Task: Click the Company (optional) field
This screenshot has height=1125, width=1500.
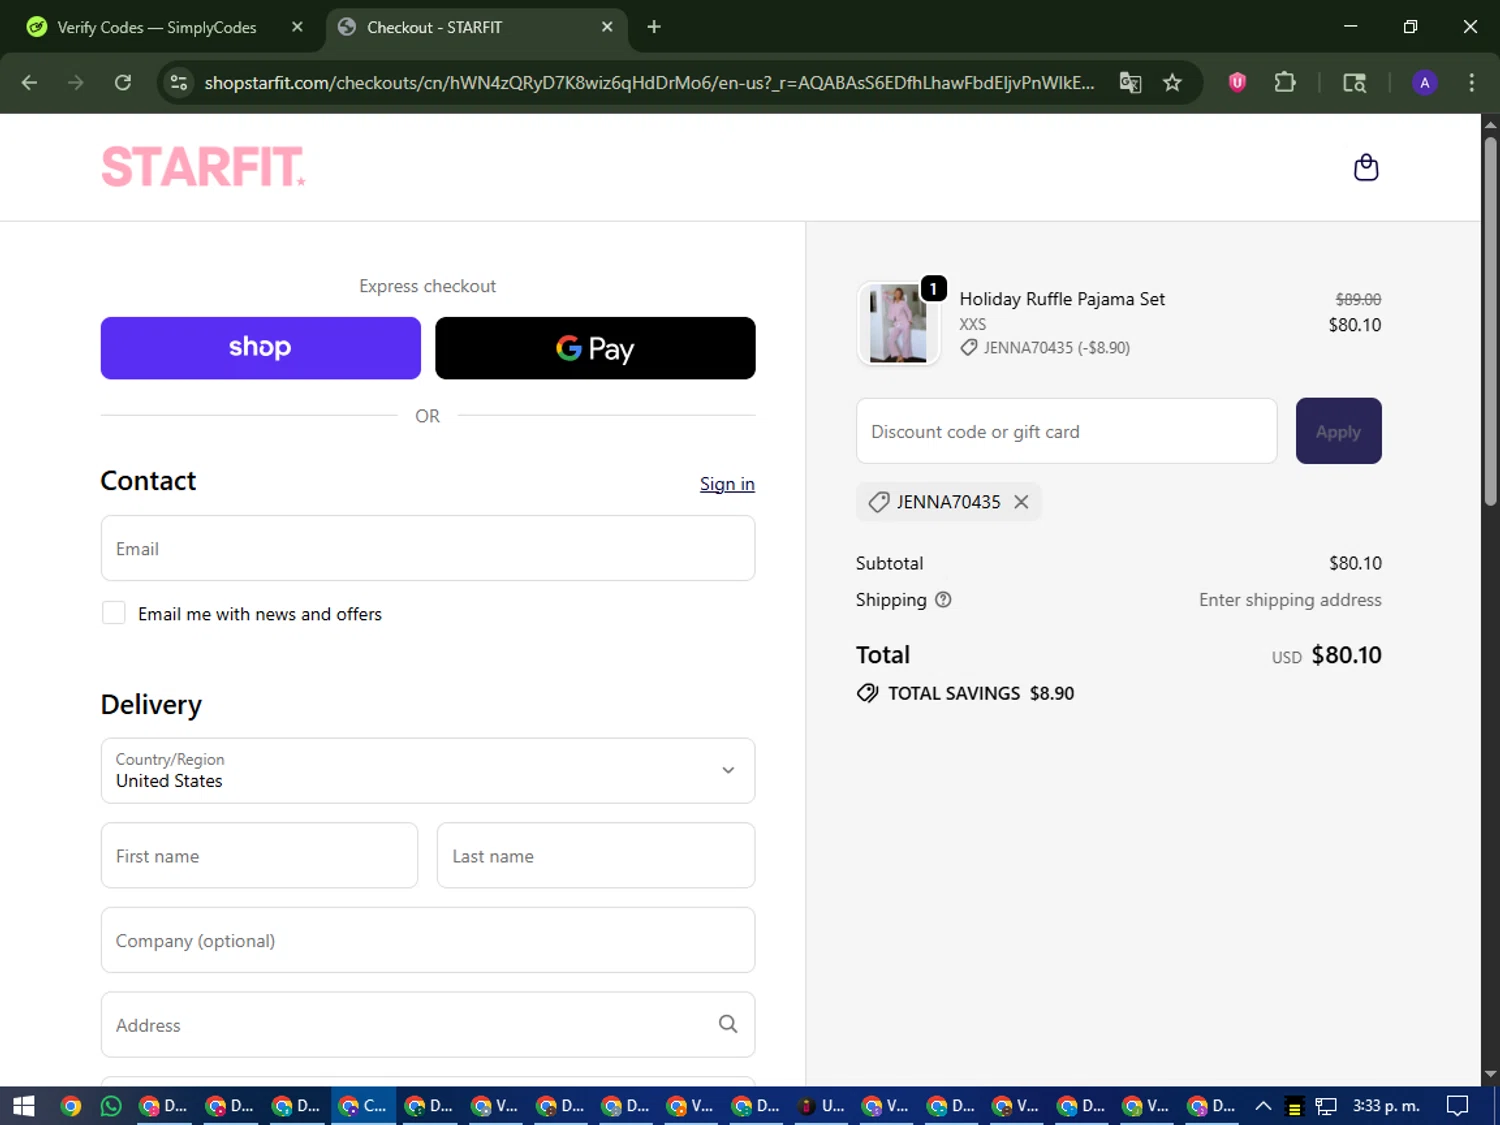Action: click(x=428, y=940)
